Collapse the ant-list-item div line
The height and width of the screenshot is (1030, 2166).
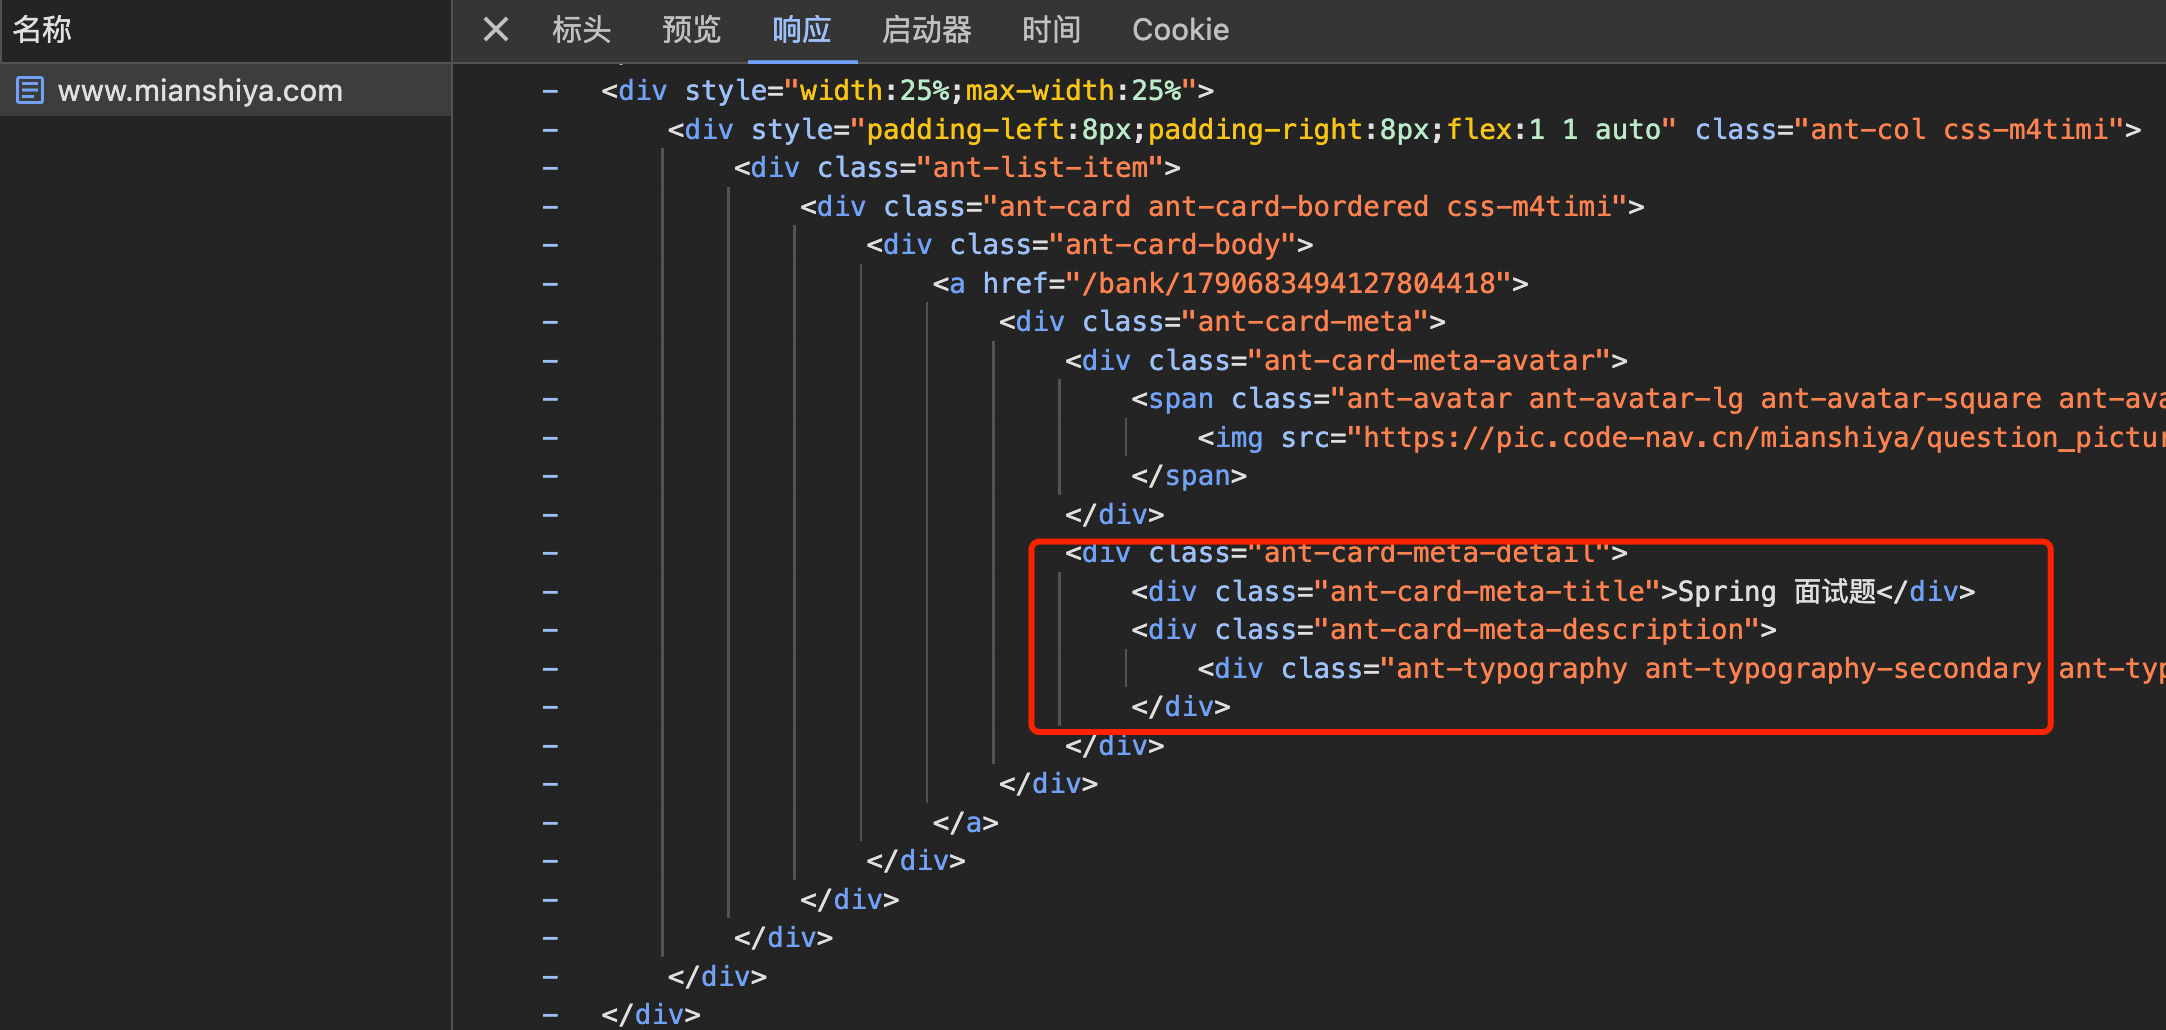click(550, 168)
